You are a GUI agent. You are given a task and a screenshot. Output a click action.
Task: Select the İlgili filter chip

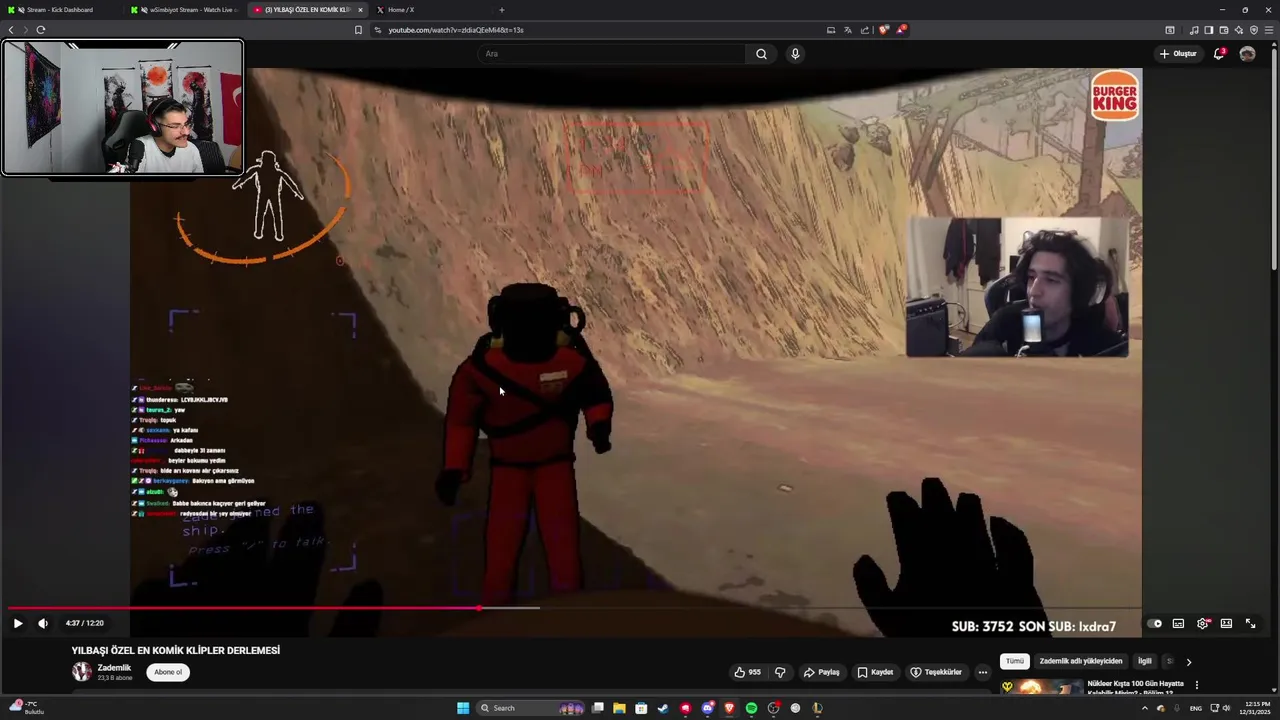1145,661
